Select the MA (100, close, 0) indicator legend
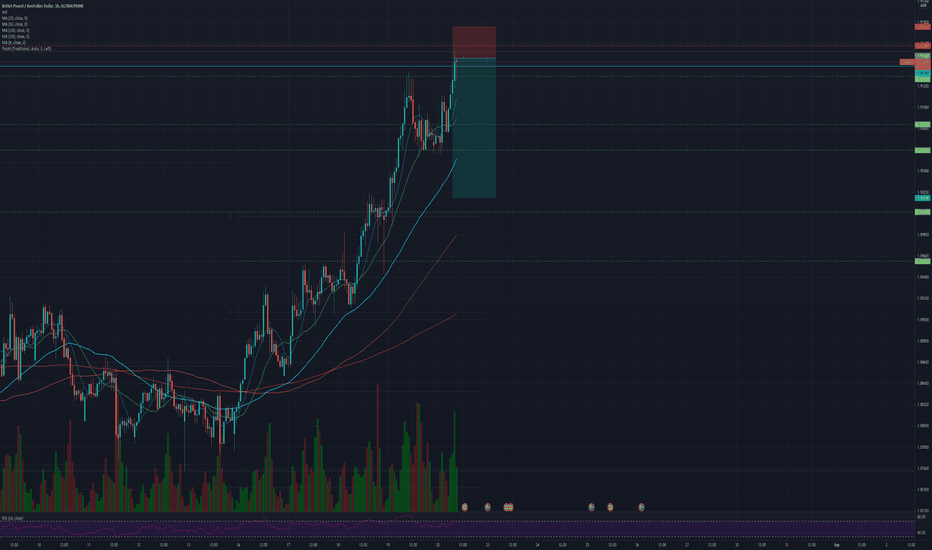 tap(15, 30)
